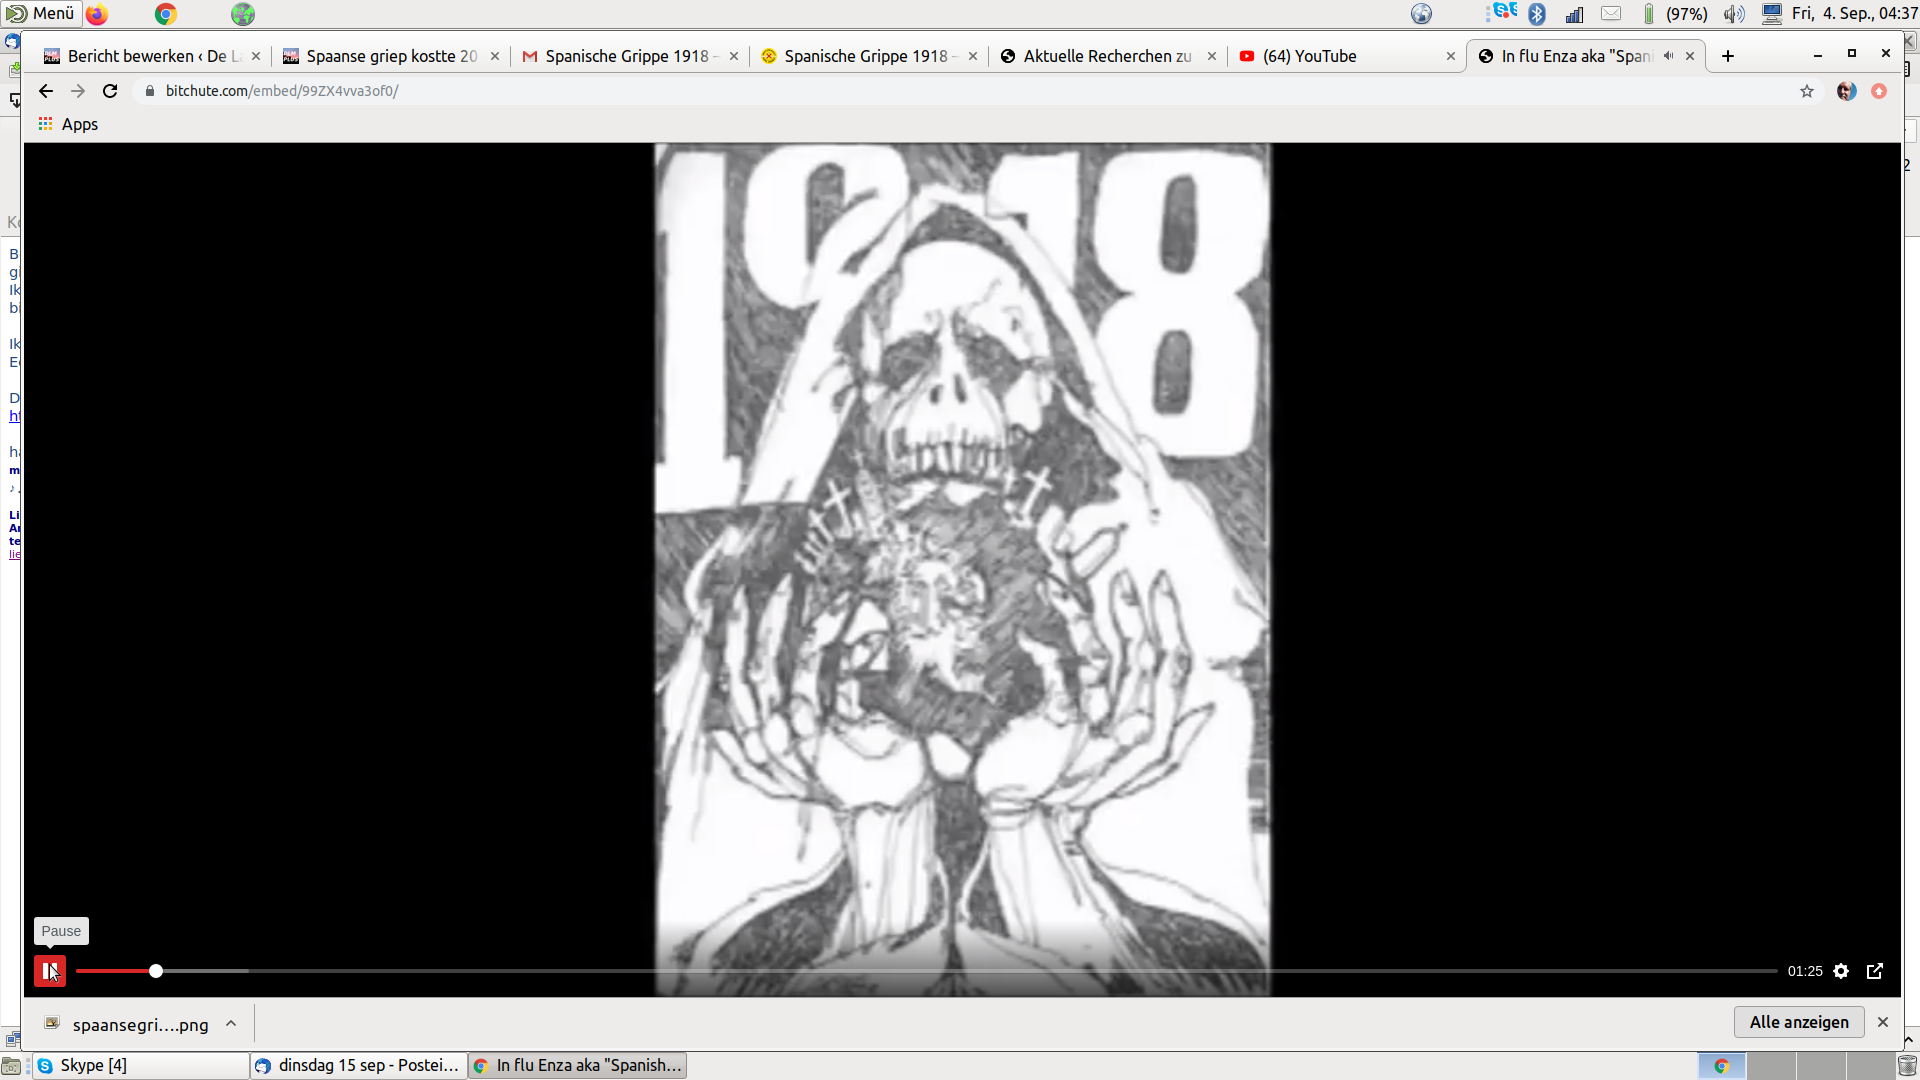Click the progress bar playhead knob

pyautogui.click(x=156, y=971)
